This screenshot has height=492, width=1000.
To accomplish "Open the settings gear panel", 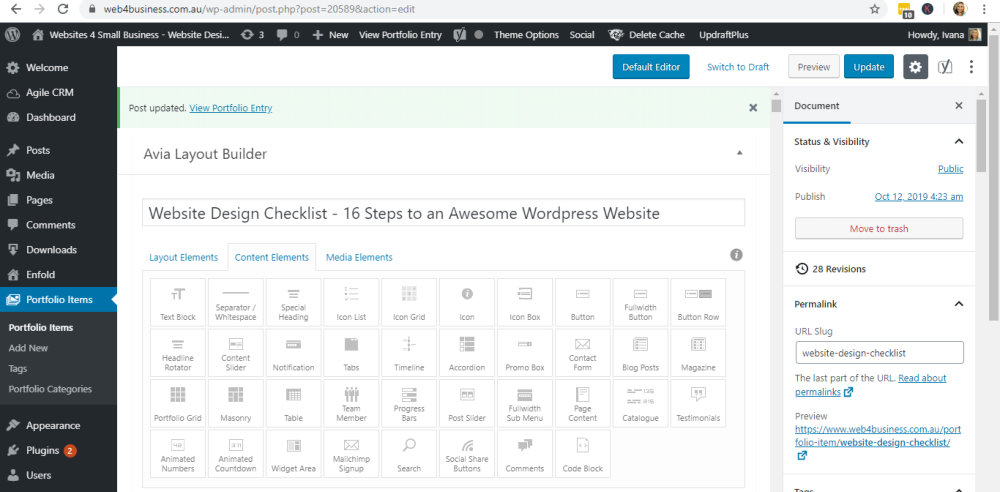I will coord(915,66).
